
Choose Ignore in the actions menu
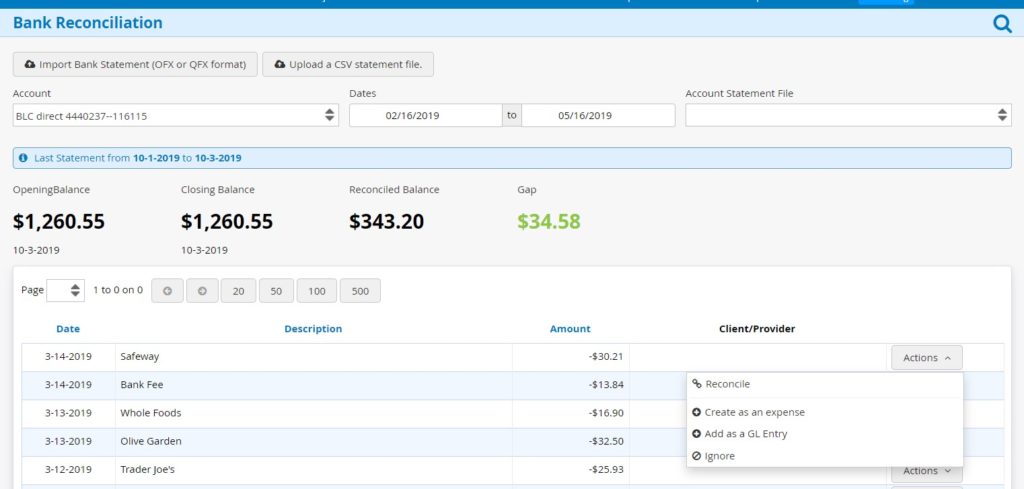(719, 456)
